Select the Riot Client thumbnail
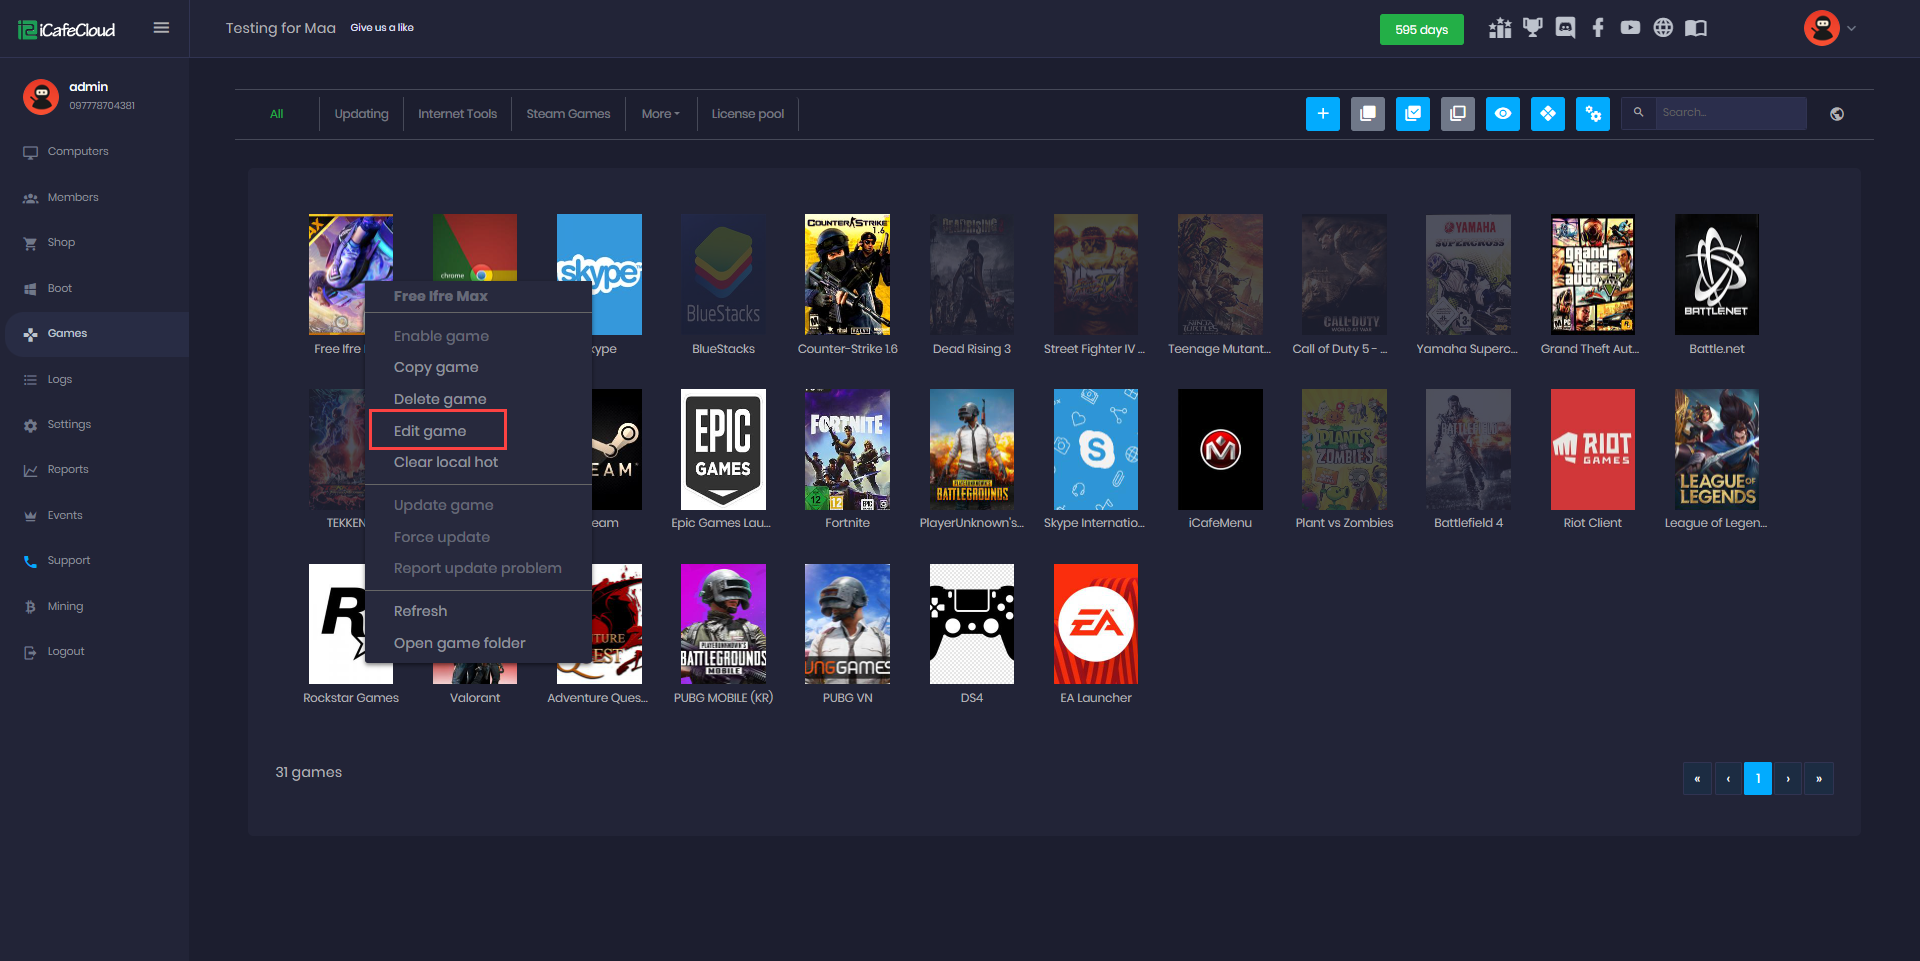The image size is (1920, 961). 1592,449
